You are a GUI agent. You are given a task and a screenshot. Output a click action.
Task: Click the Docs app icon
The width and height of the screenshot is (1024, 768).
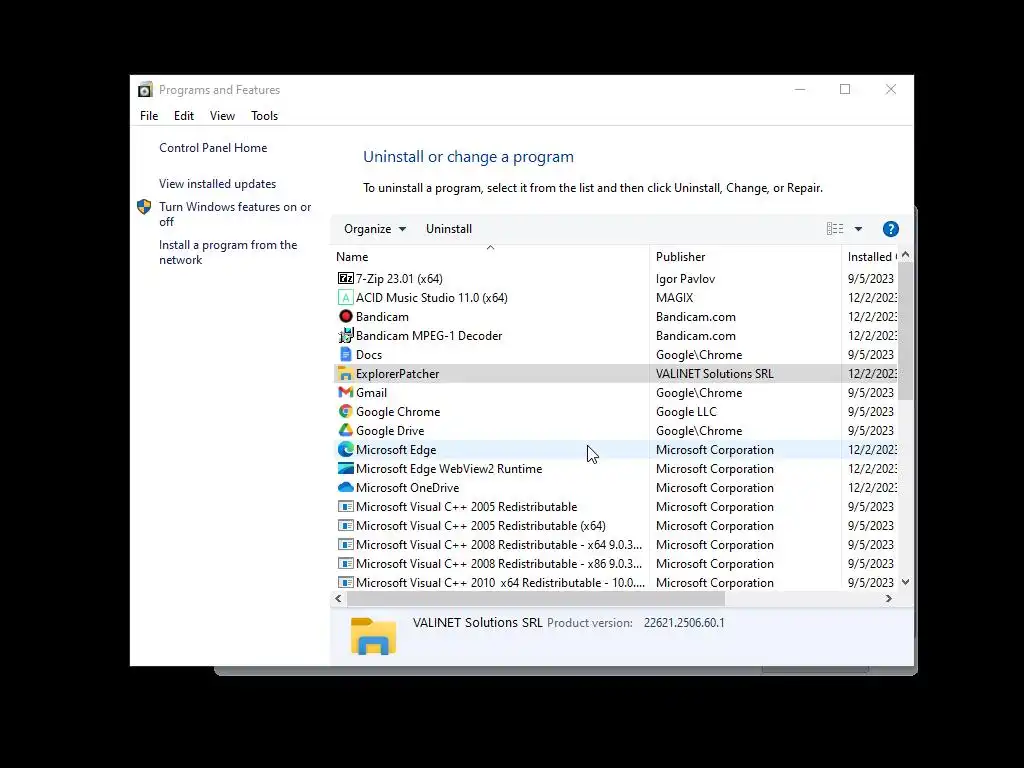[x=345, y=354]
